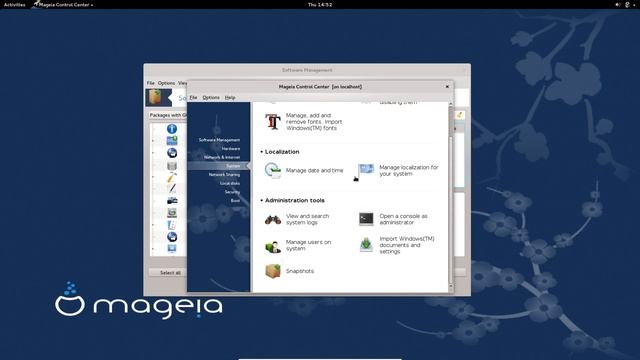The width and height of the screenshot is (640, 360).
Task: Switch to Local disks sidebar category
Action: point(230,183)
